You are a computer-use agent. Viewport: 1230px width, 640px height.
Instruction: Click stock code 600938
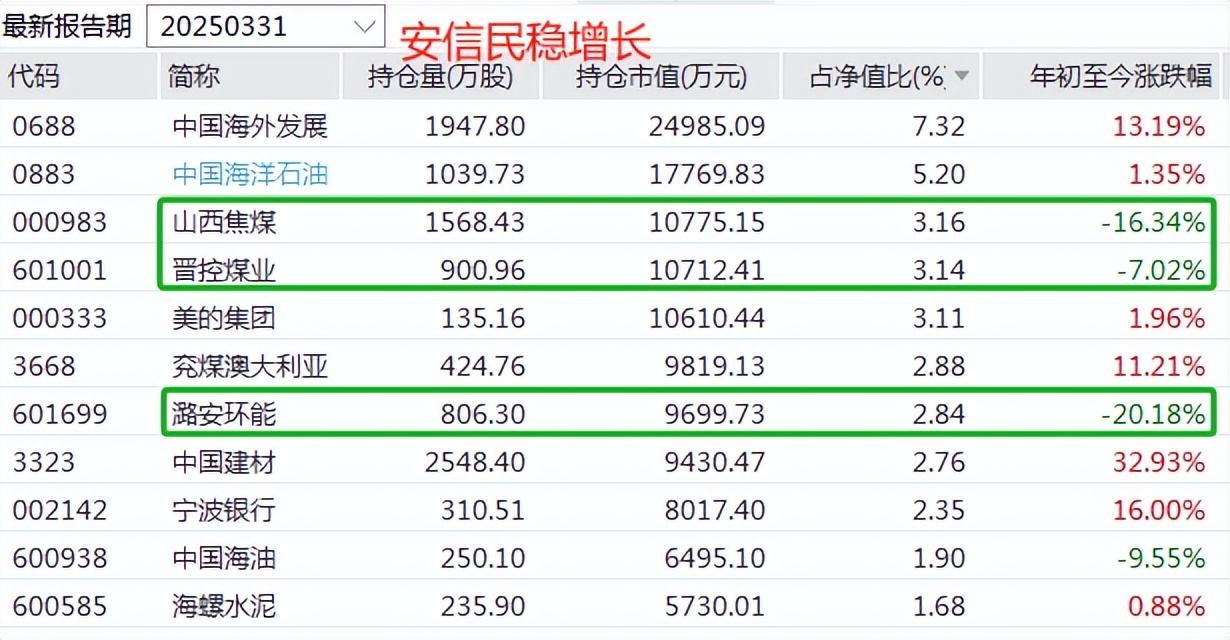point(60,558)
